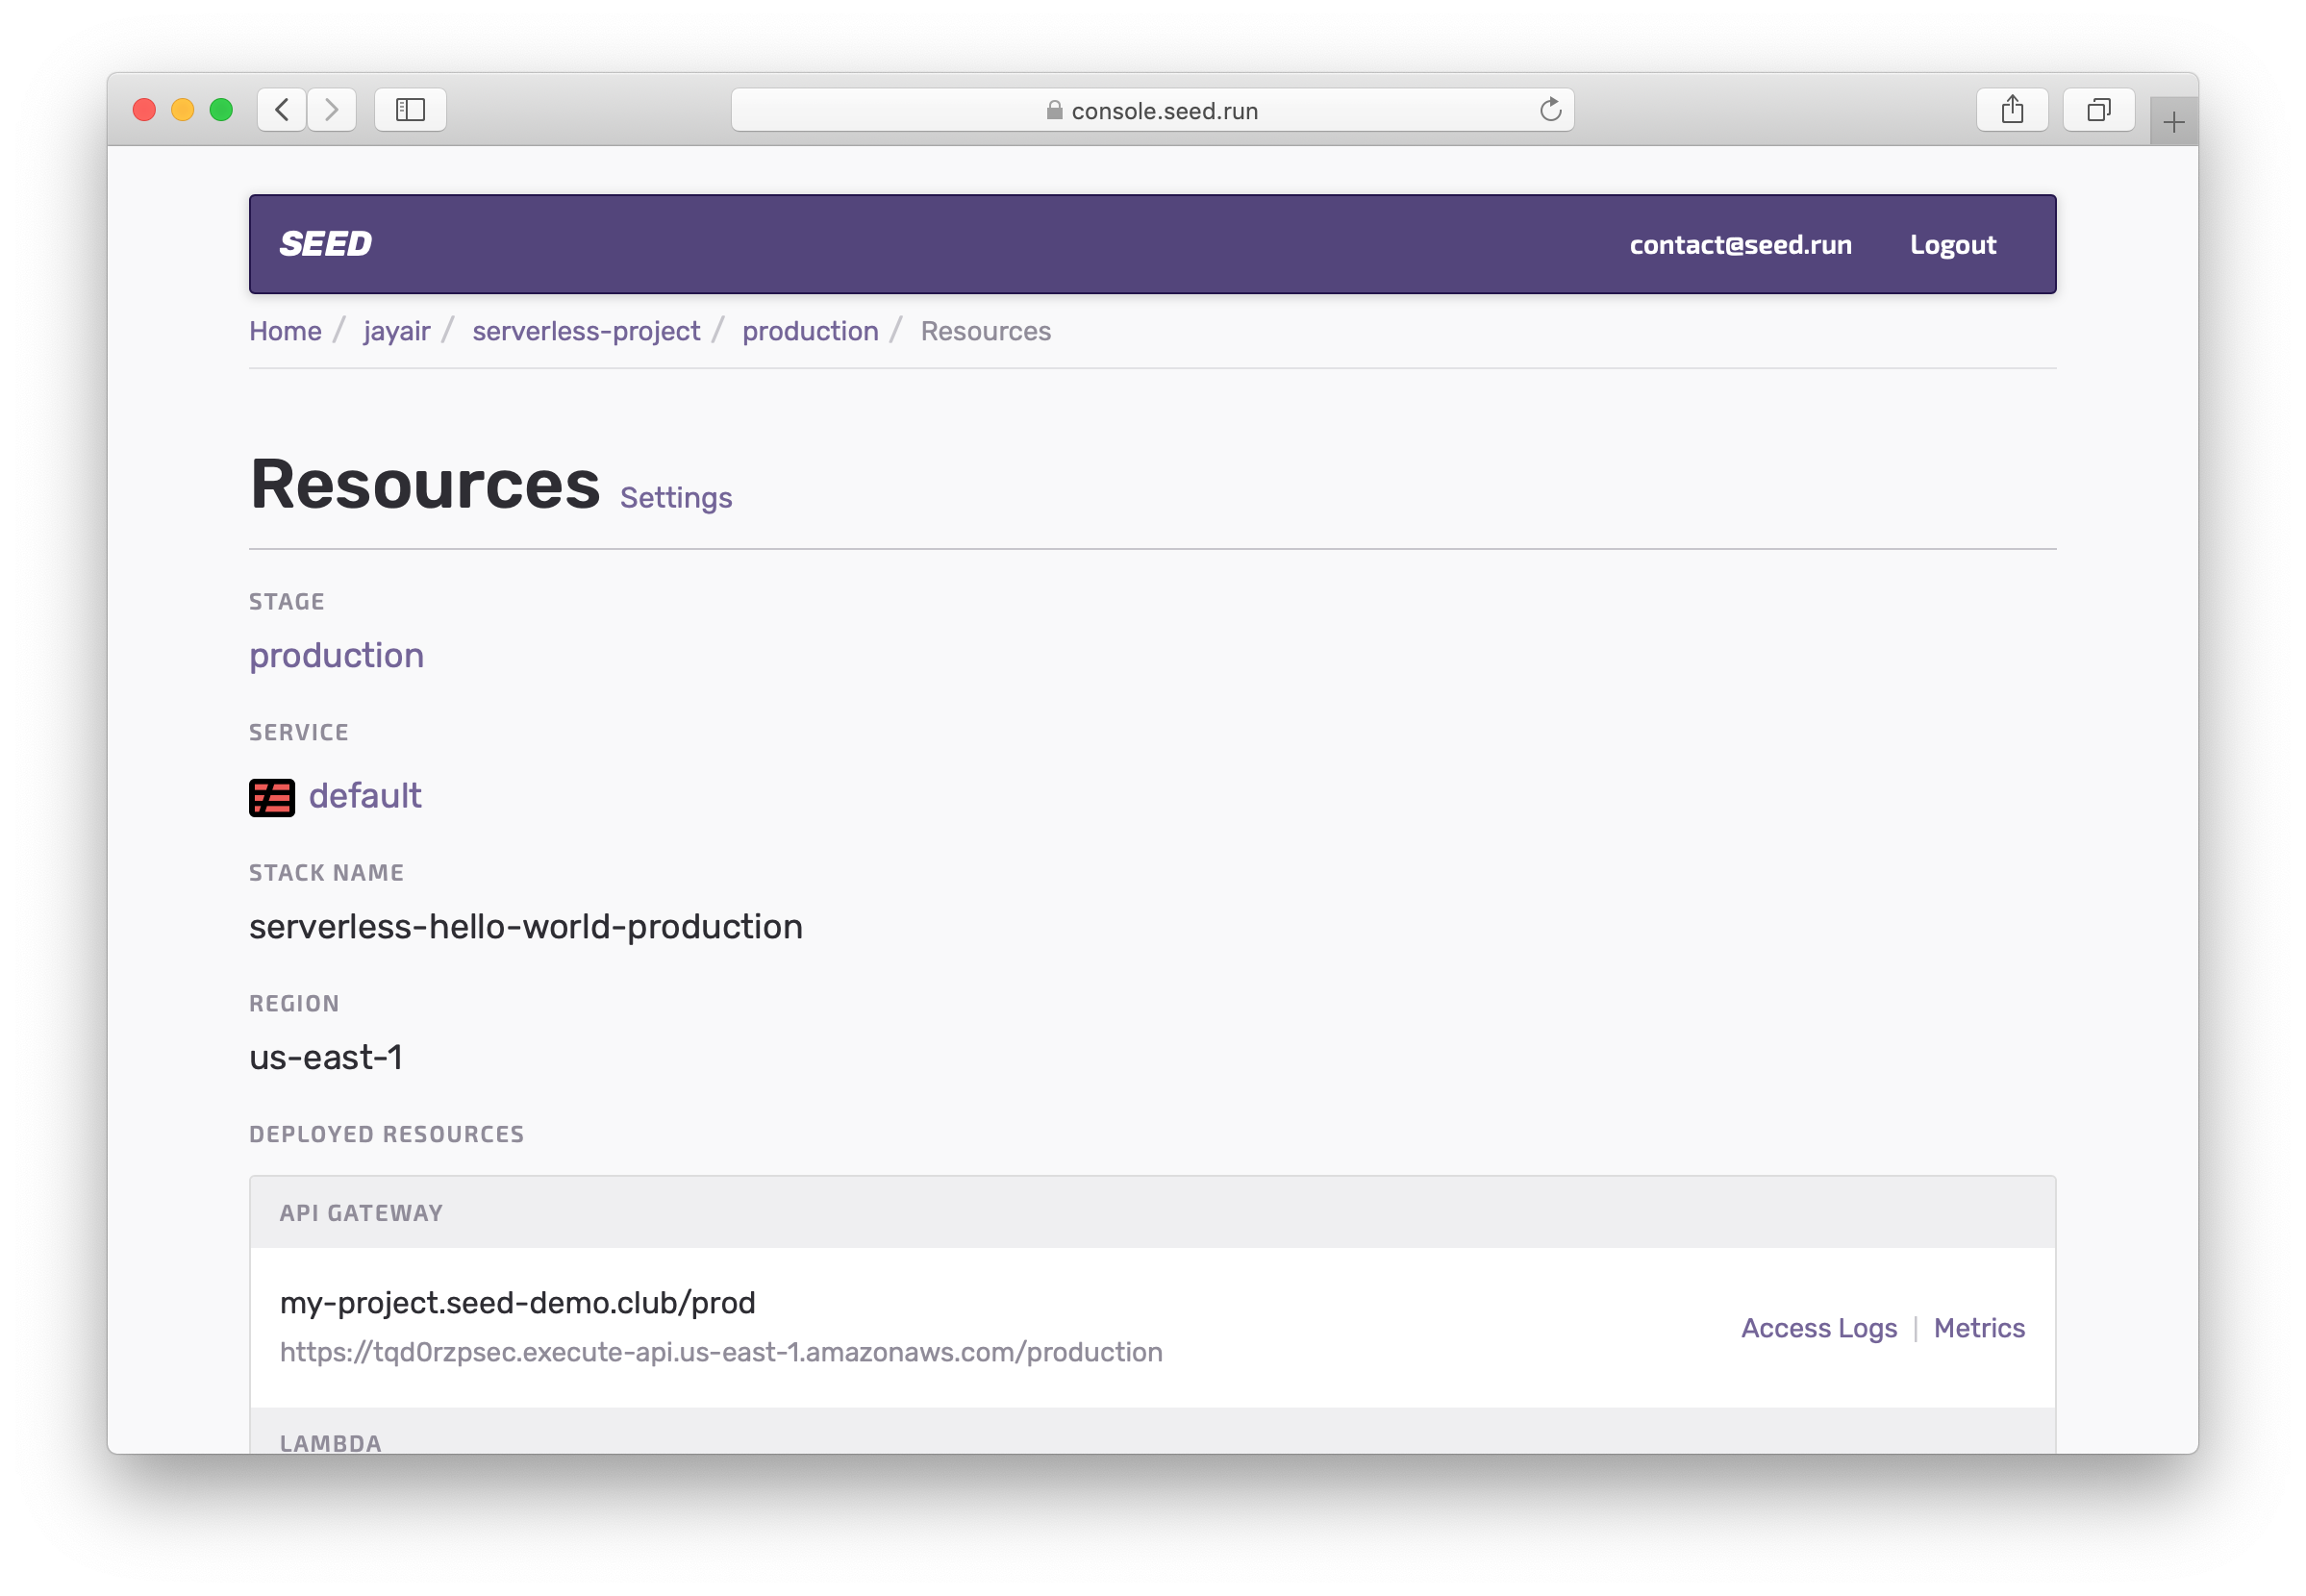Click the lock icon in address bar
This screenshot has width=2306, height=1596.
[1054, 110]
